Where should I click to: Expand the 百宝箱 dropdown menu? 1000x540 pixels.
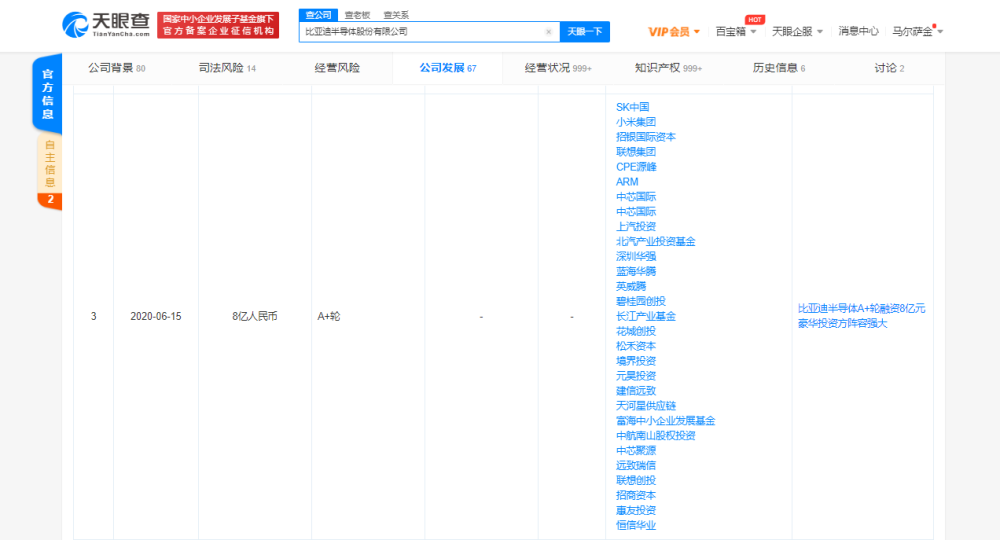coord(735,31)
